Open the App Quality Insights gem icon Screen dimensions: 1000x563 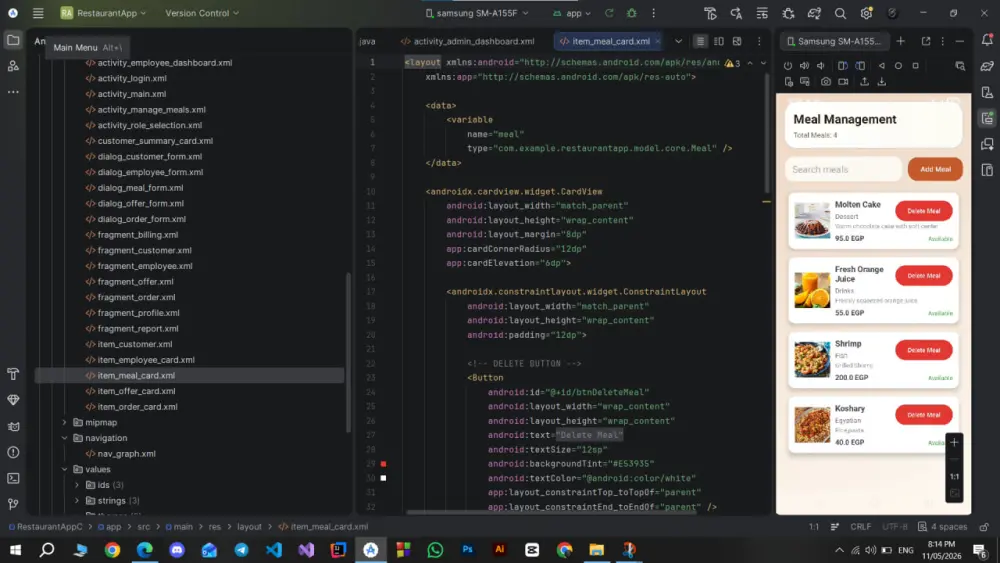pyautogui.click(x=13, y=400)
